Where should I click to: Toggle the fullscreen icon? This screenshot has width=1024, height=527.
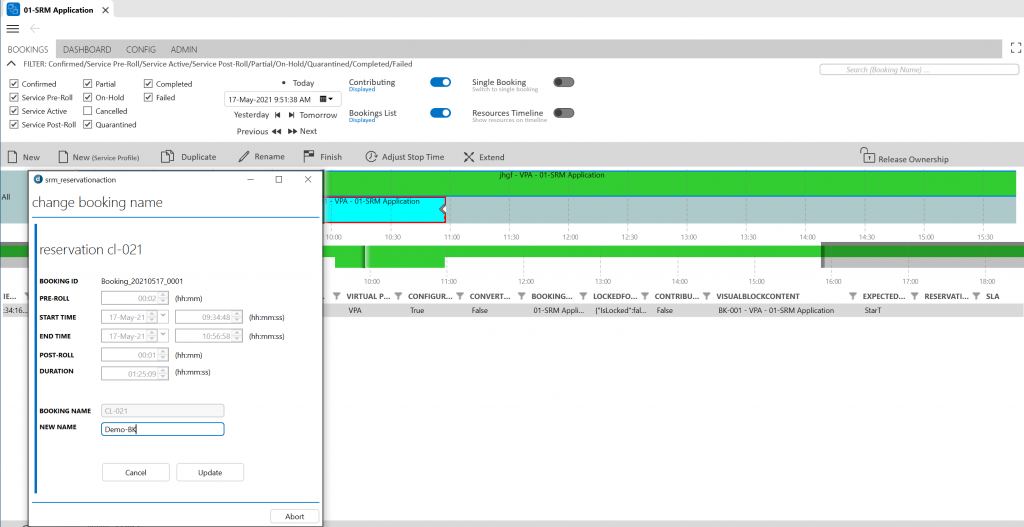tap(1016, 47)
